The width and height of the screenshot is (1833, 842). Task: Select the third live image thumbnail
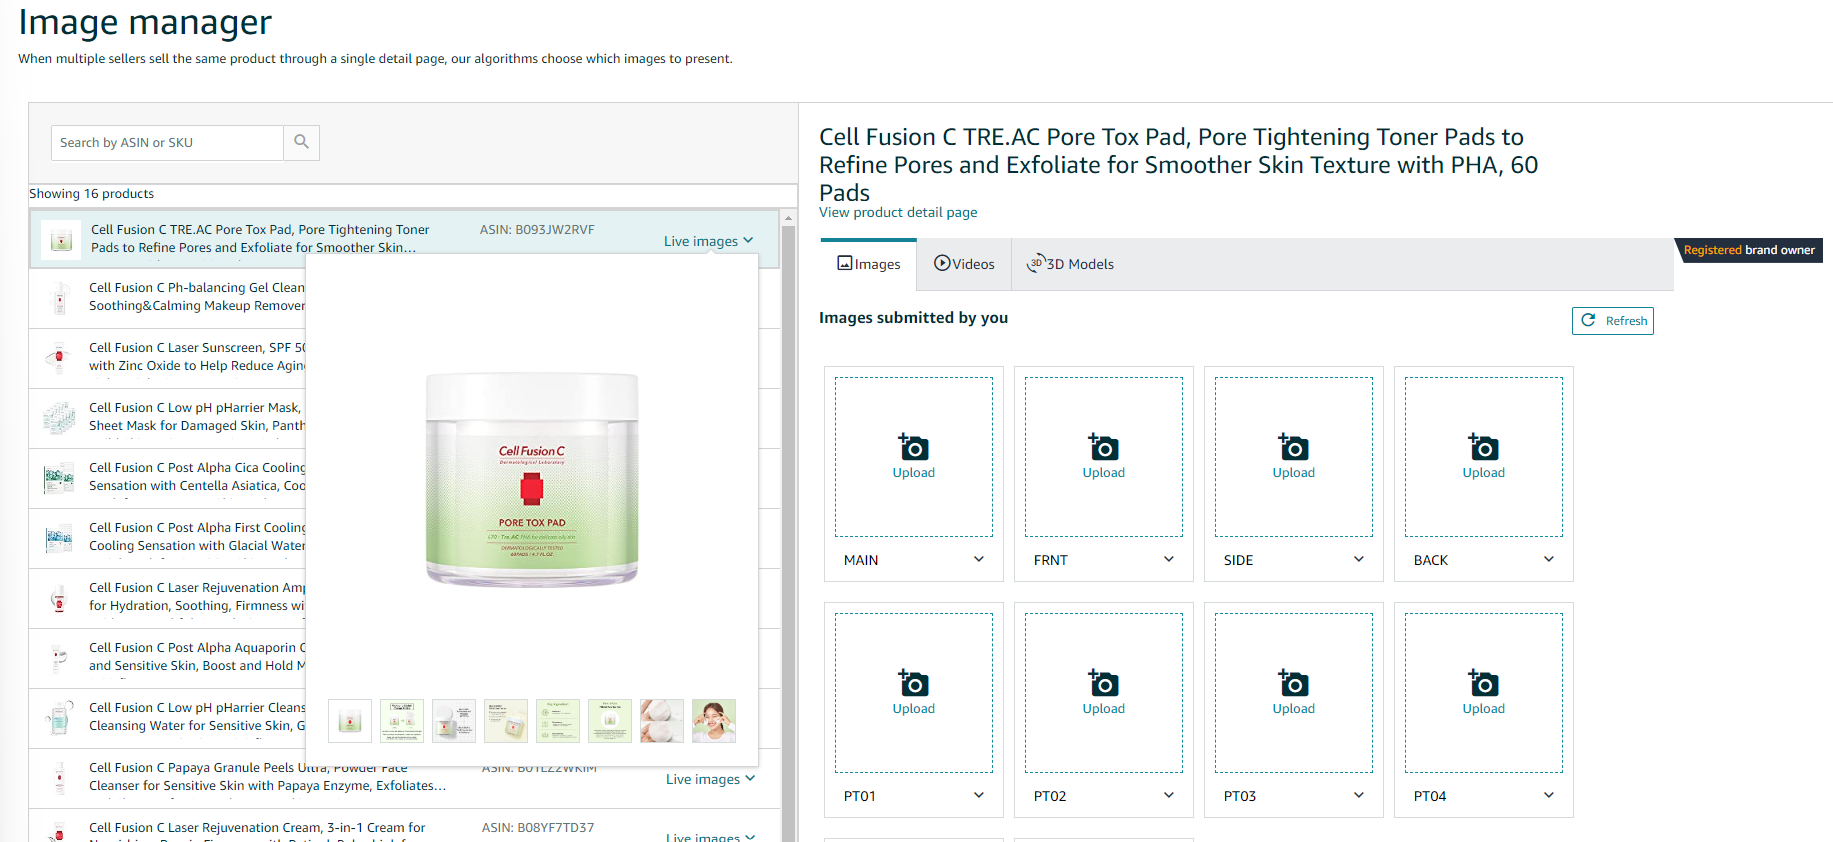(454, 721)
